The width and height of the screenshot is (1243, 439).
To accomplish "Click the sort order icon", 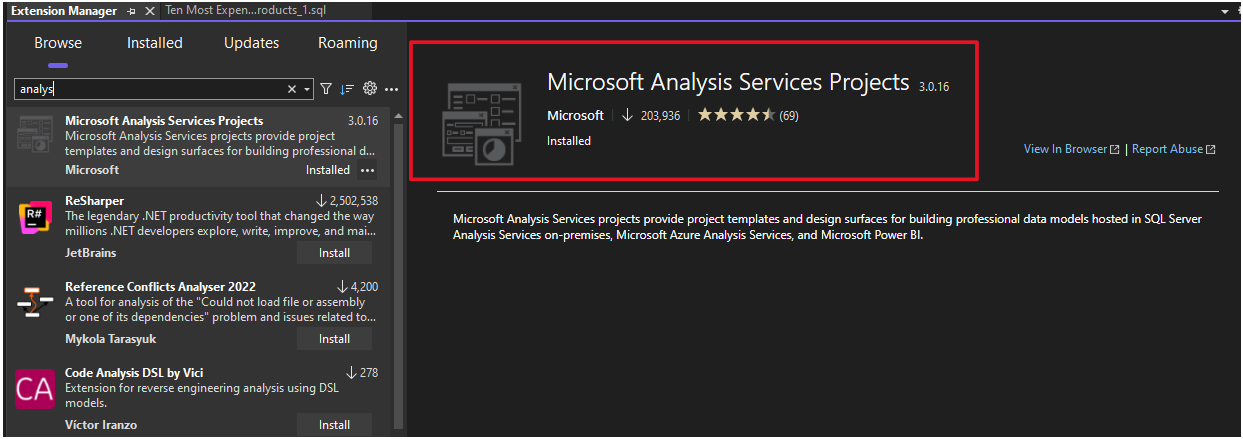I will (347, 89).
